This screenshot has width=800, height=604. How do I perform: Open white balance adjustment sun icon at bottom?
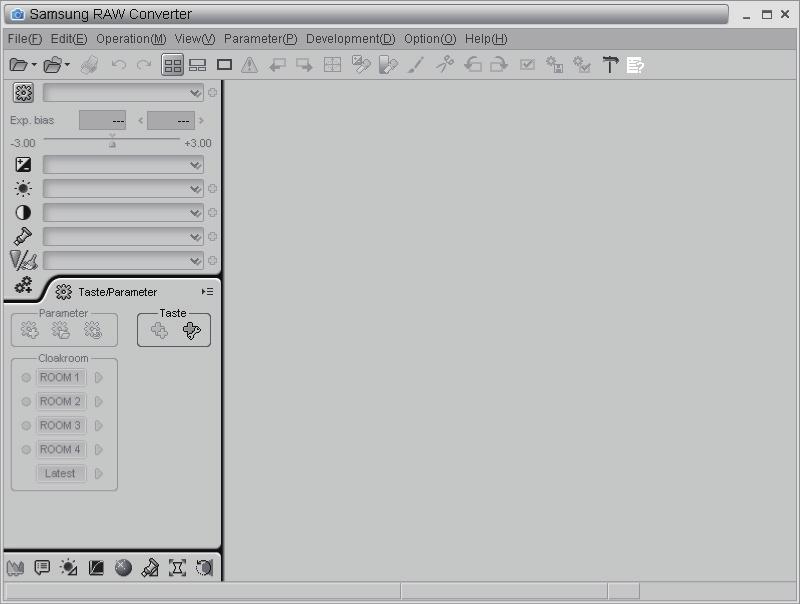[68, 567]
